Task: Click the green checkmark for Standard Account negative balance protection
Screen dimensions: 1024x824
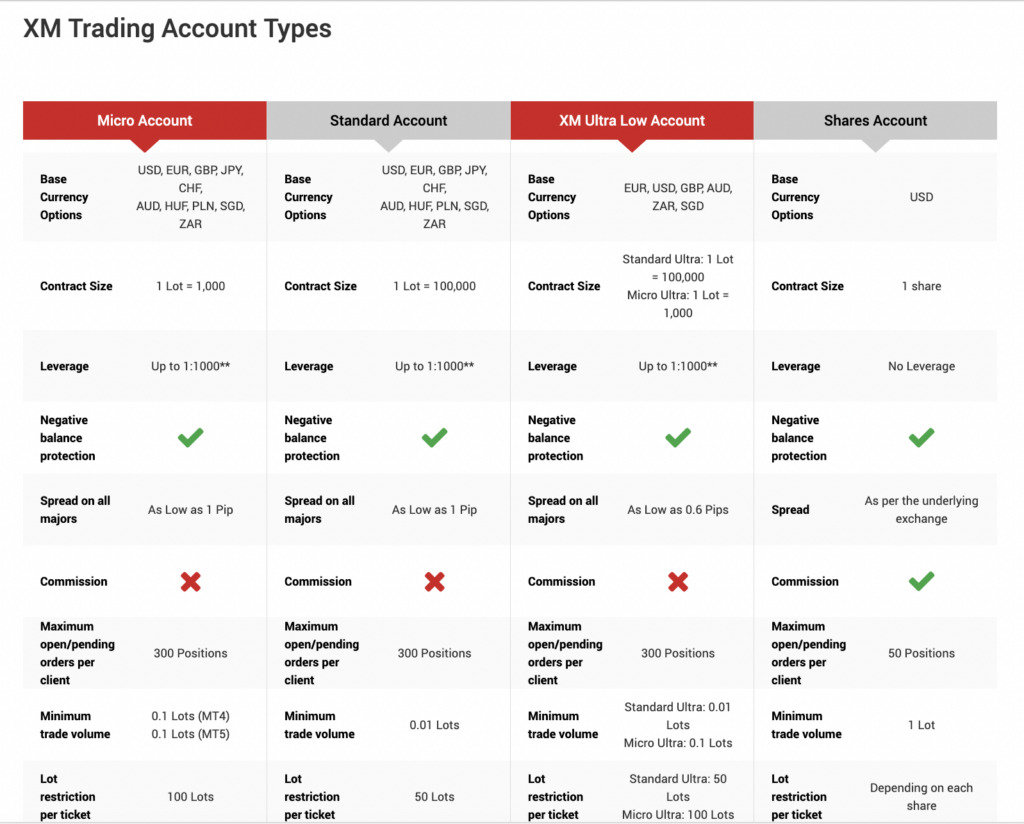Action: pos(434,438)
